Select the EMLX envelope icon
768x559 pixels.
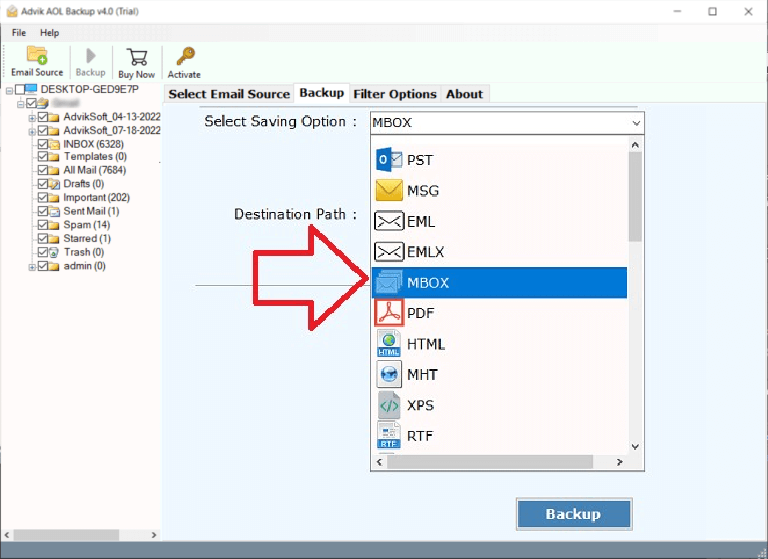389,252
